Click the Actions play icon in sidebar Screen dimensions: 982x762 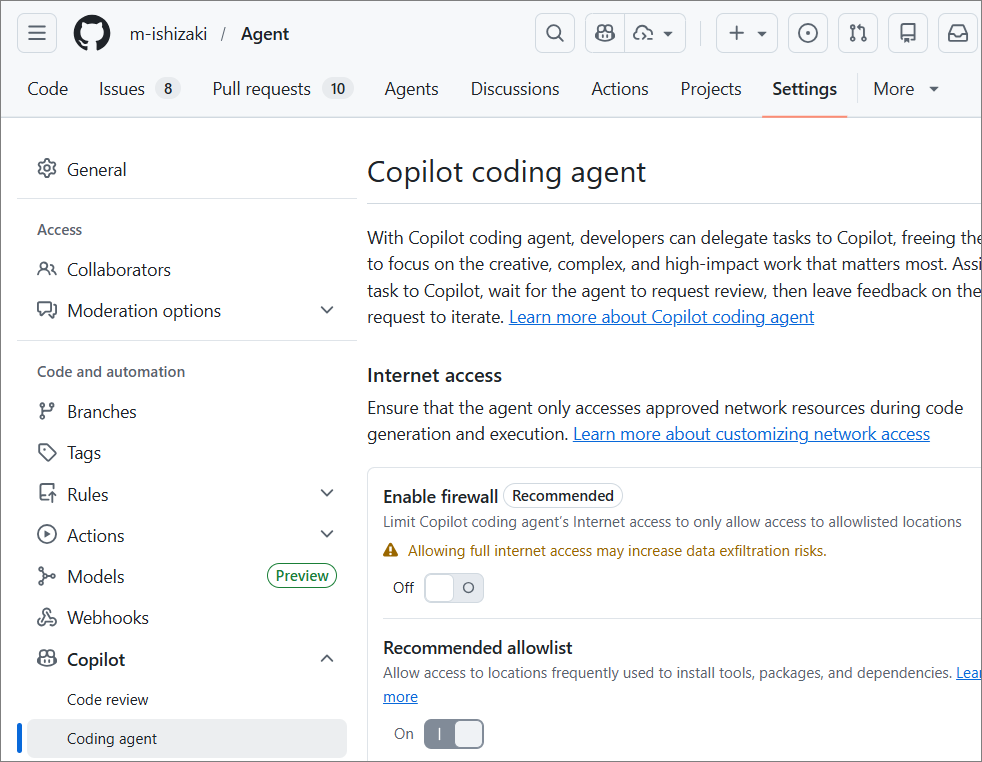click(47, 534)
